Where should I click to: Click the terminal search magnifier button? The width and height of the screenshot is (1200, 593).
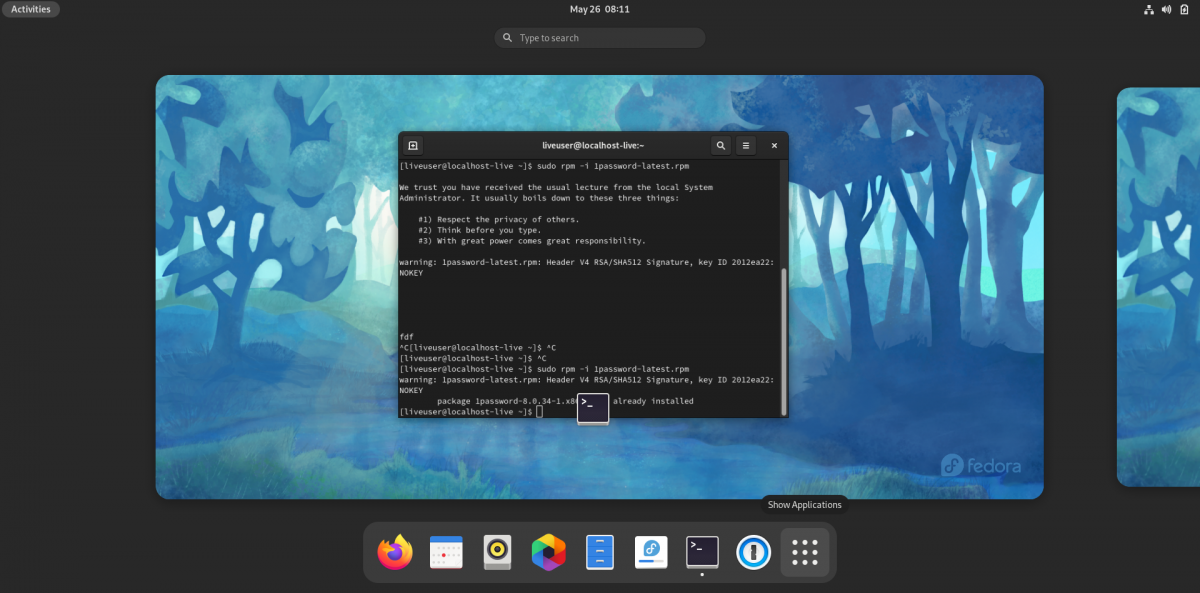[721, 146]
